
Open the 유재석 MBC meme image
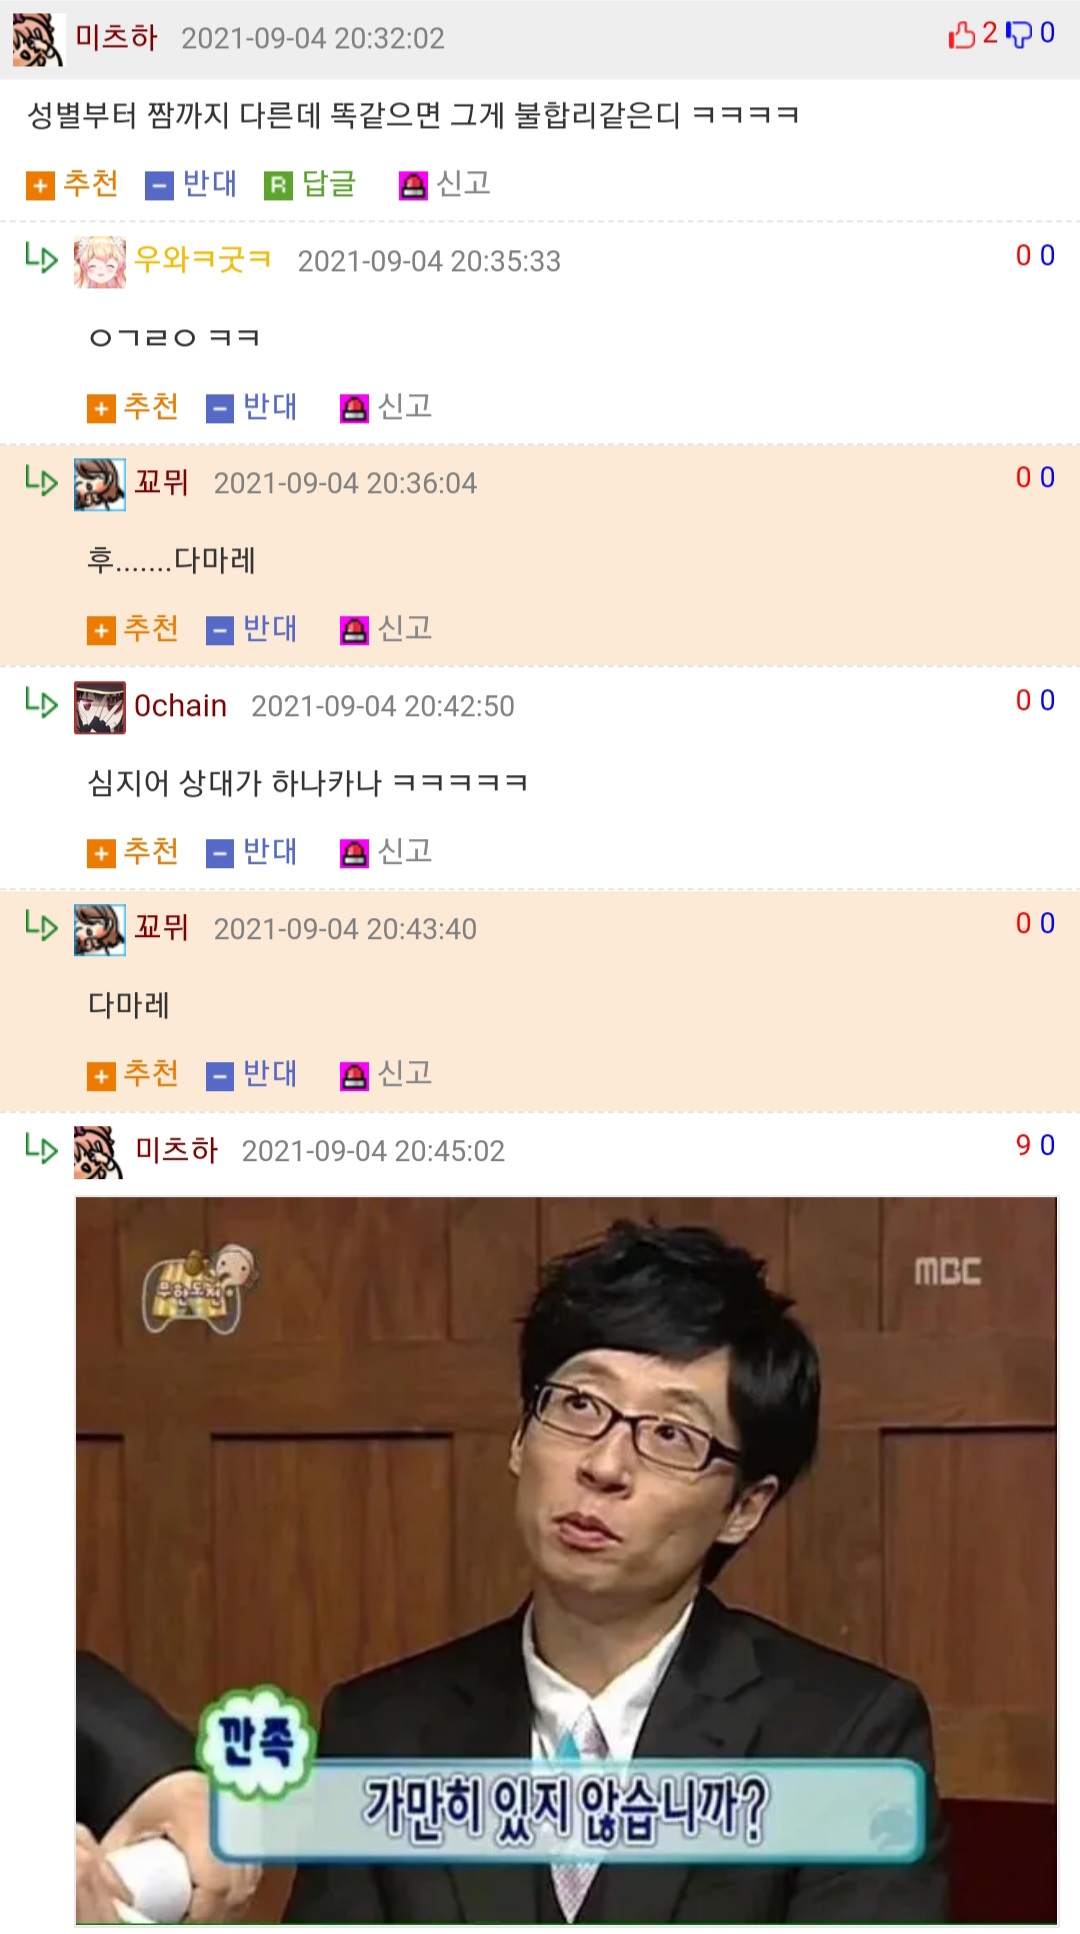(566, 1560)
